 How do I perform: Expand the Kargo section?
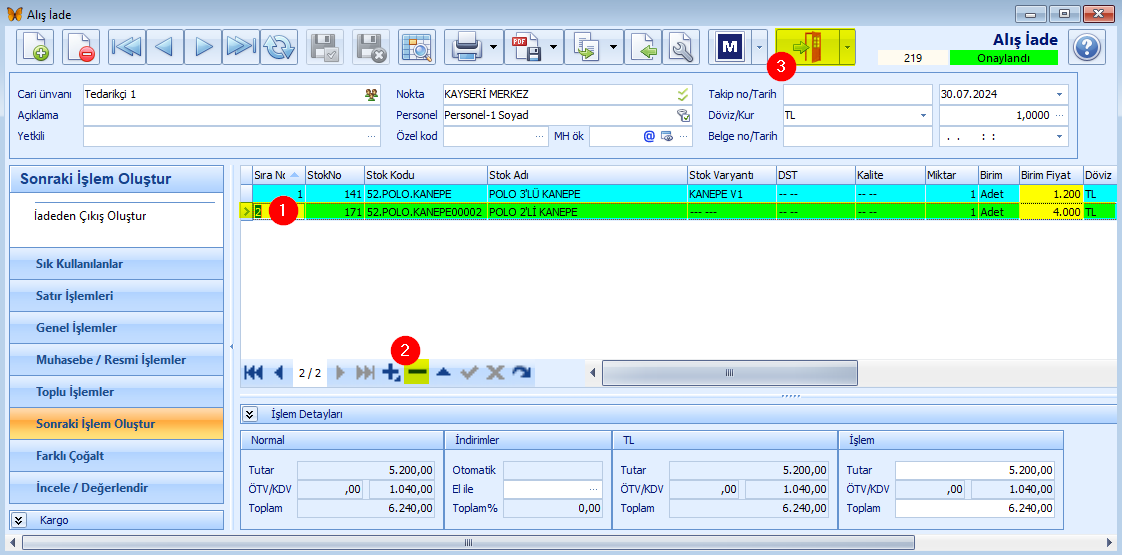point(19,520)
